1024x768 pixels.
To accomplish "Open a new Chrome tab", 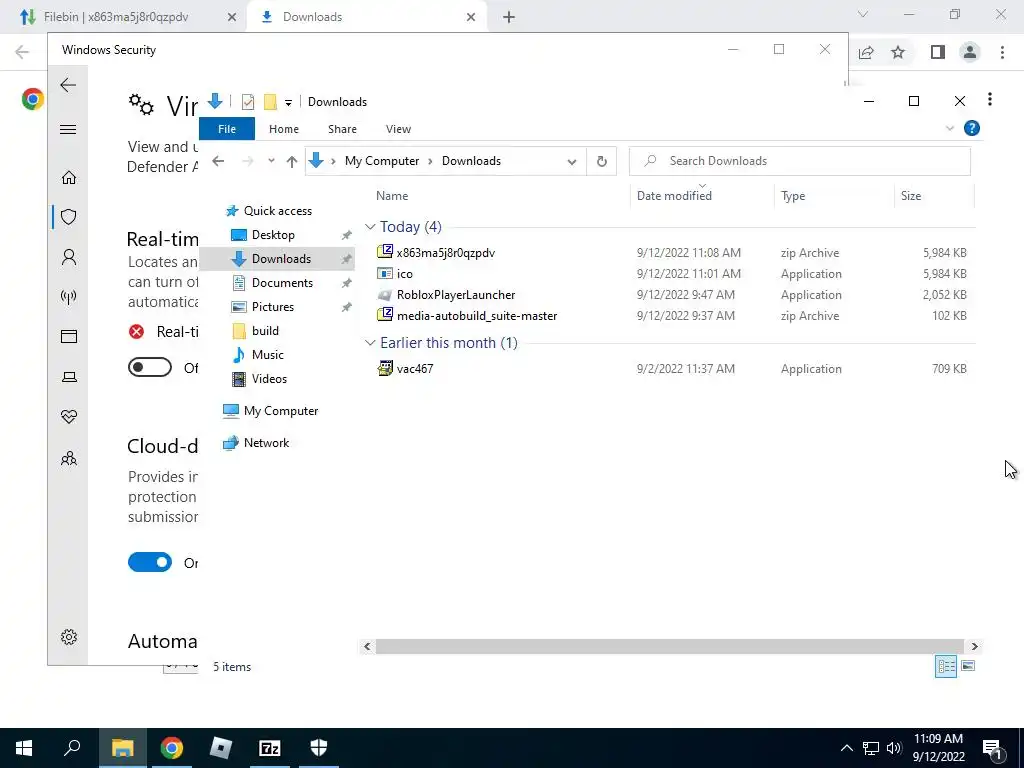I will [x=509, y=17].
